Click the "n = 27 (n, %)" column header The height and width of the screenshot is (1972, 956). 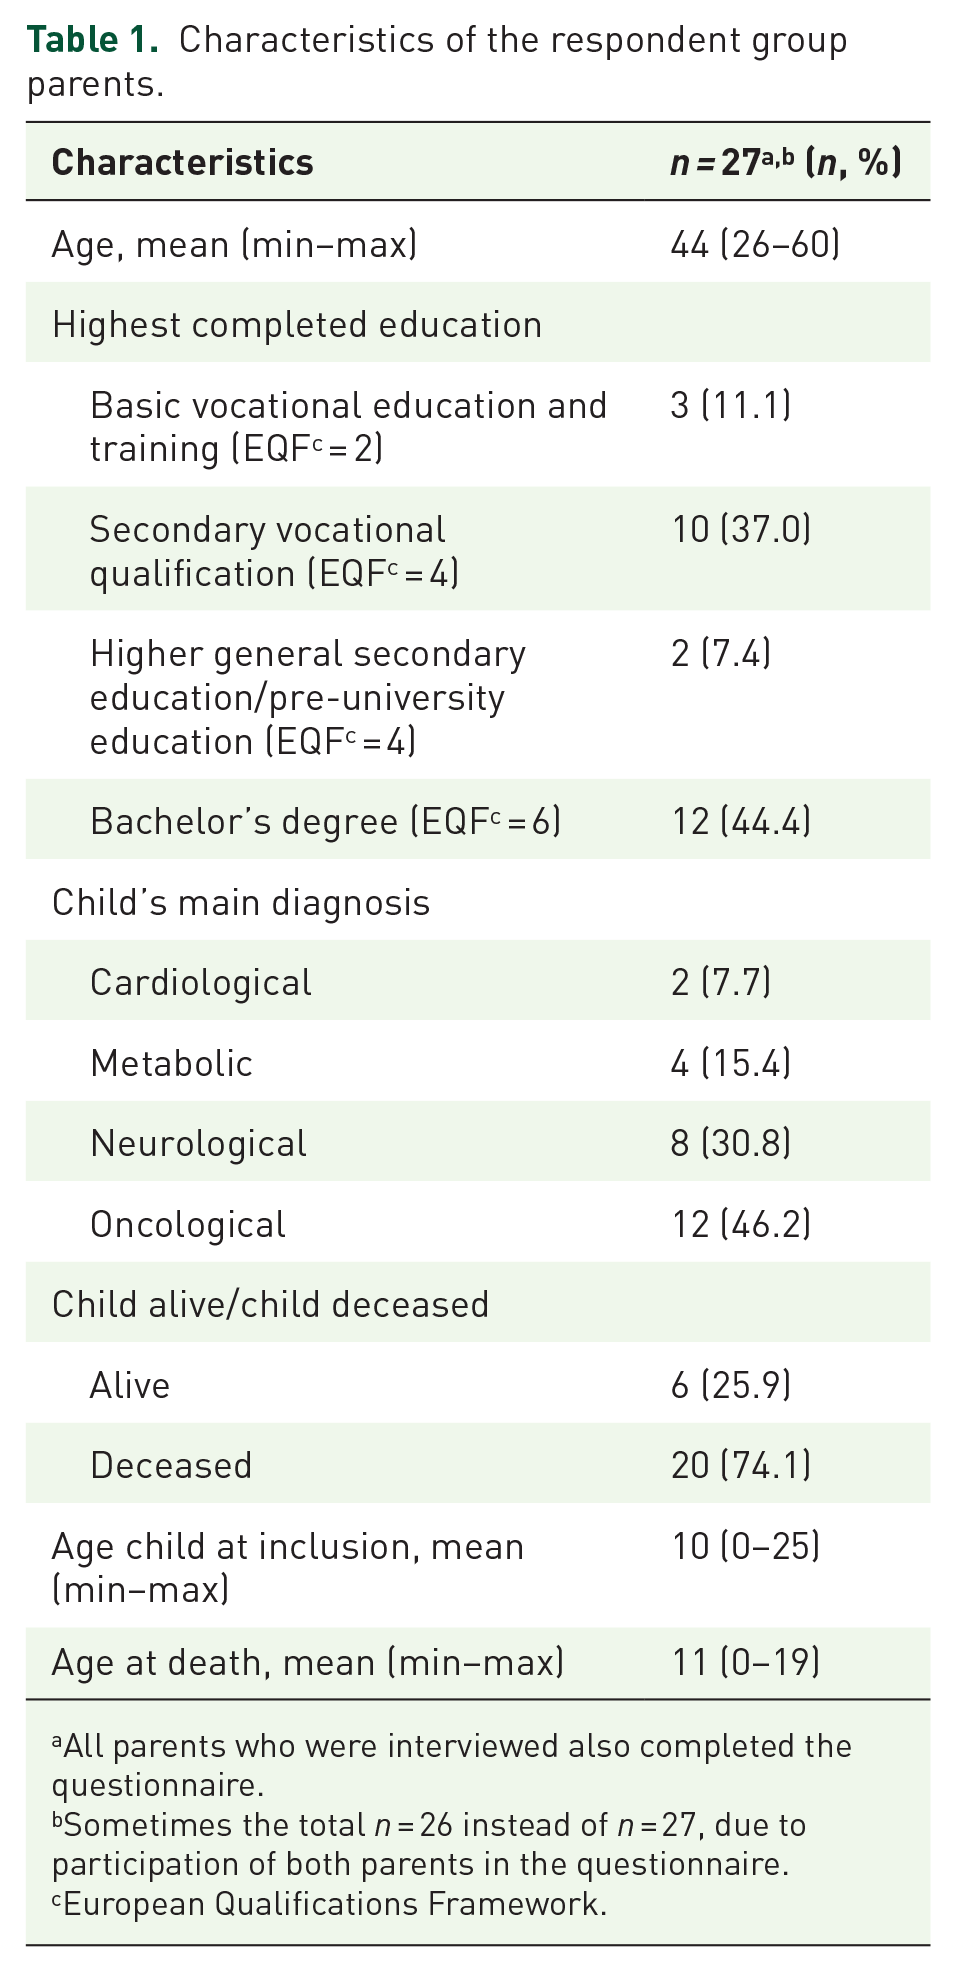coord(785,163)
